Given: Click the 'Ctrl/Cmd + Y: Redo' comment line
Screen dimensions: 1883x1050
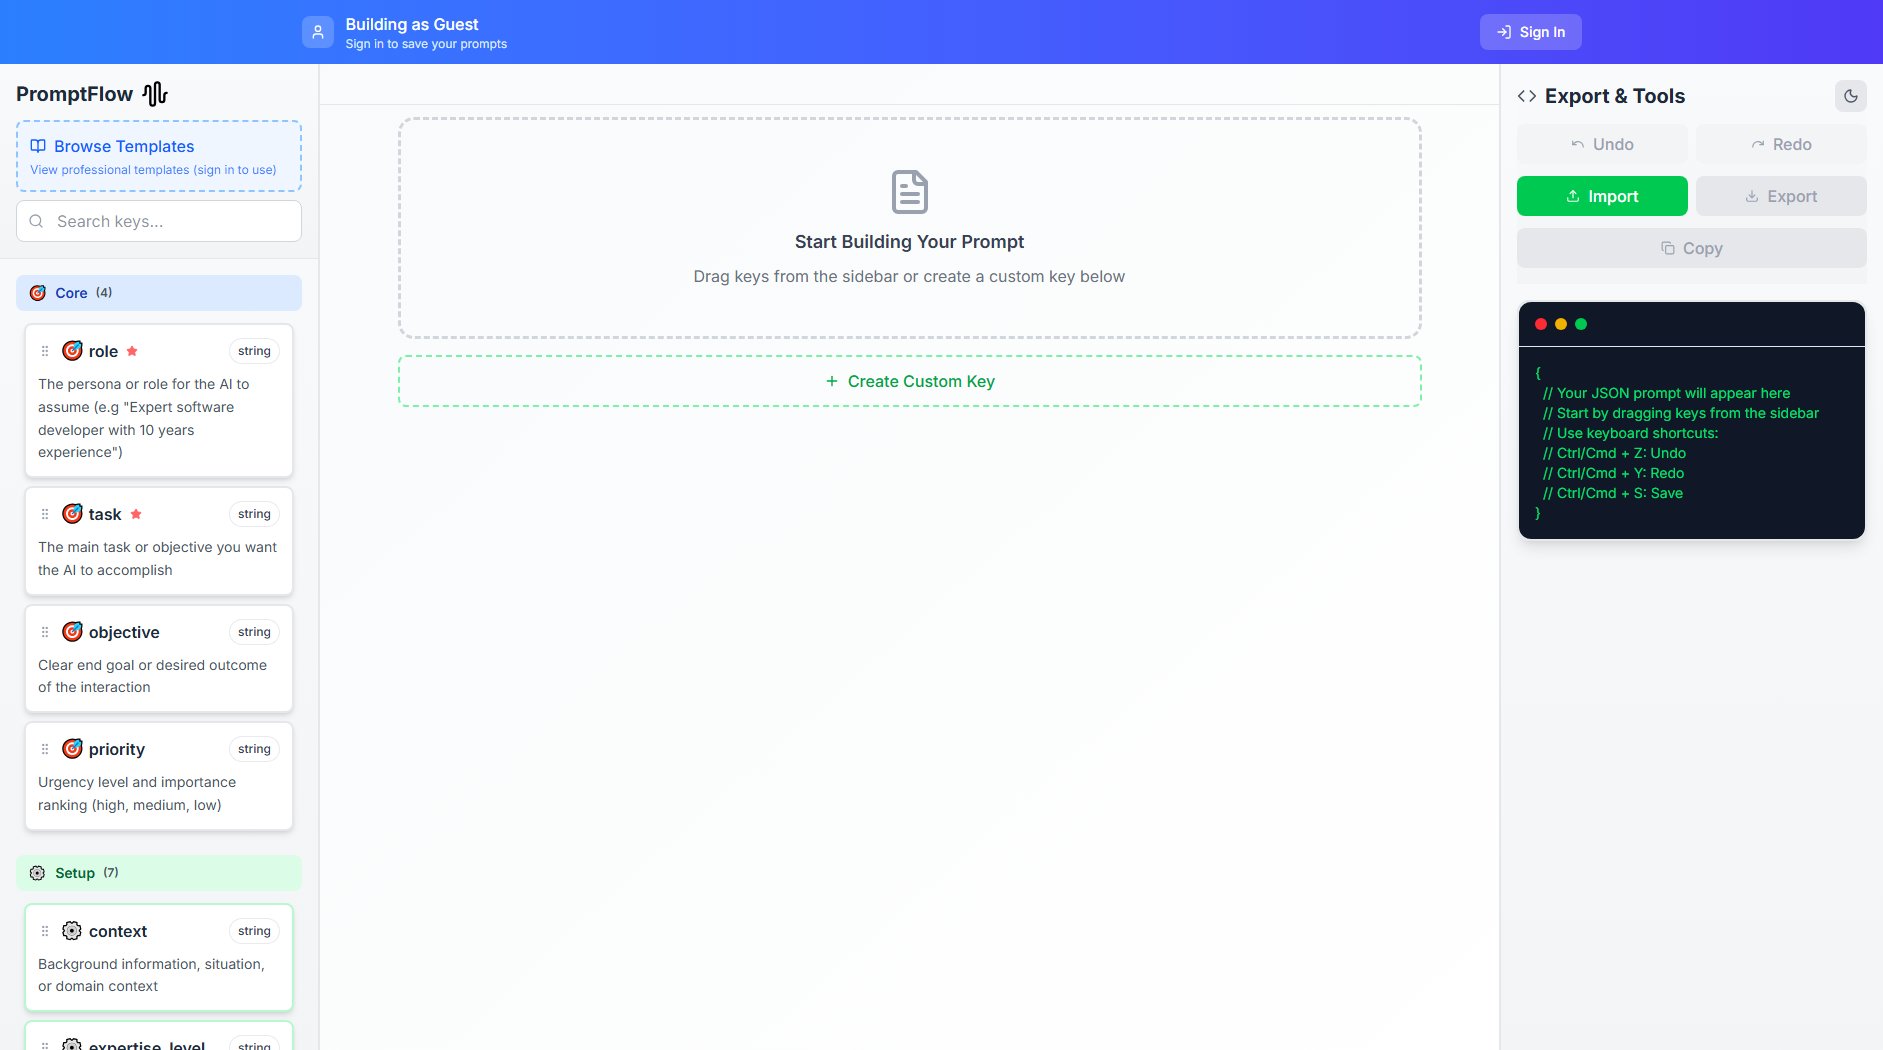Looking at the screenshot, I should coord(1613,473).
